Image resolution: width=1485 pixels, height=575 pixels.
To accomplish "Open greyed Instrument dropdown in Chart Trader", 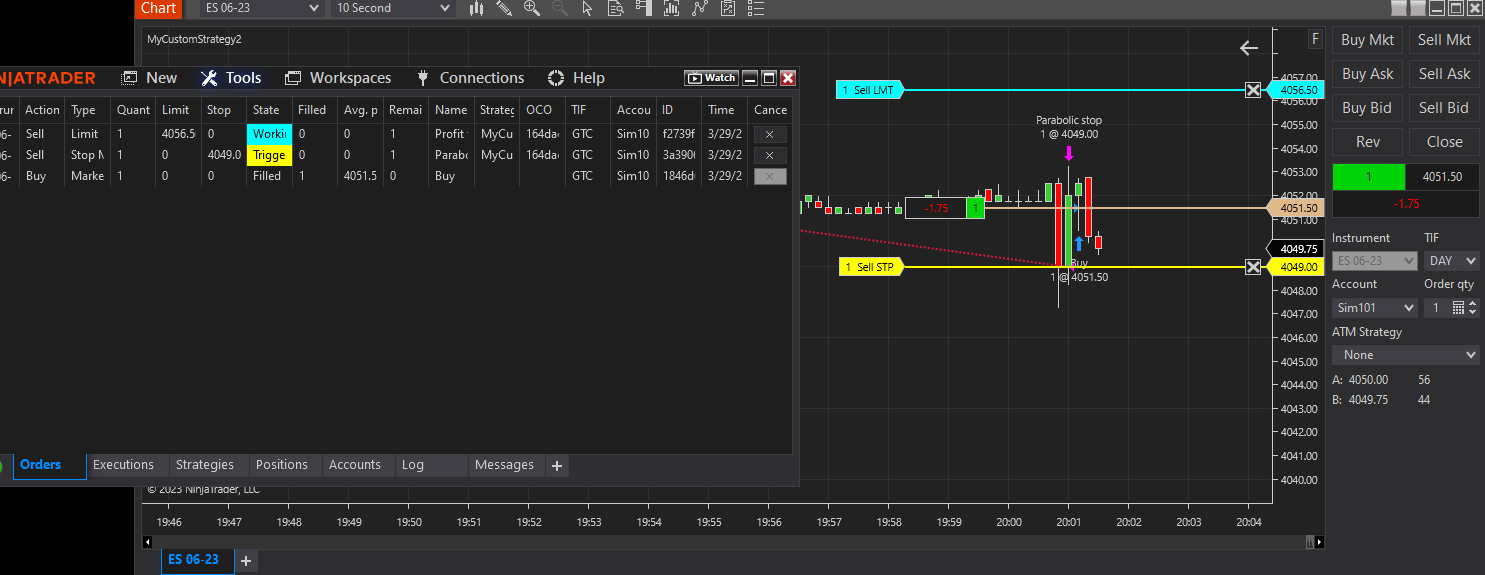I will [x=1374, y=260].
